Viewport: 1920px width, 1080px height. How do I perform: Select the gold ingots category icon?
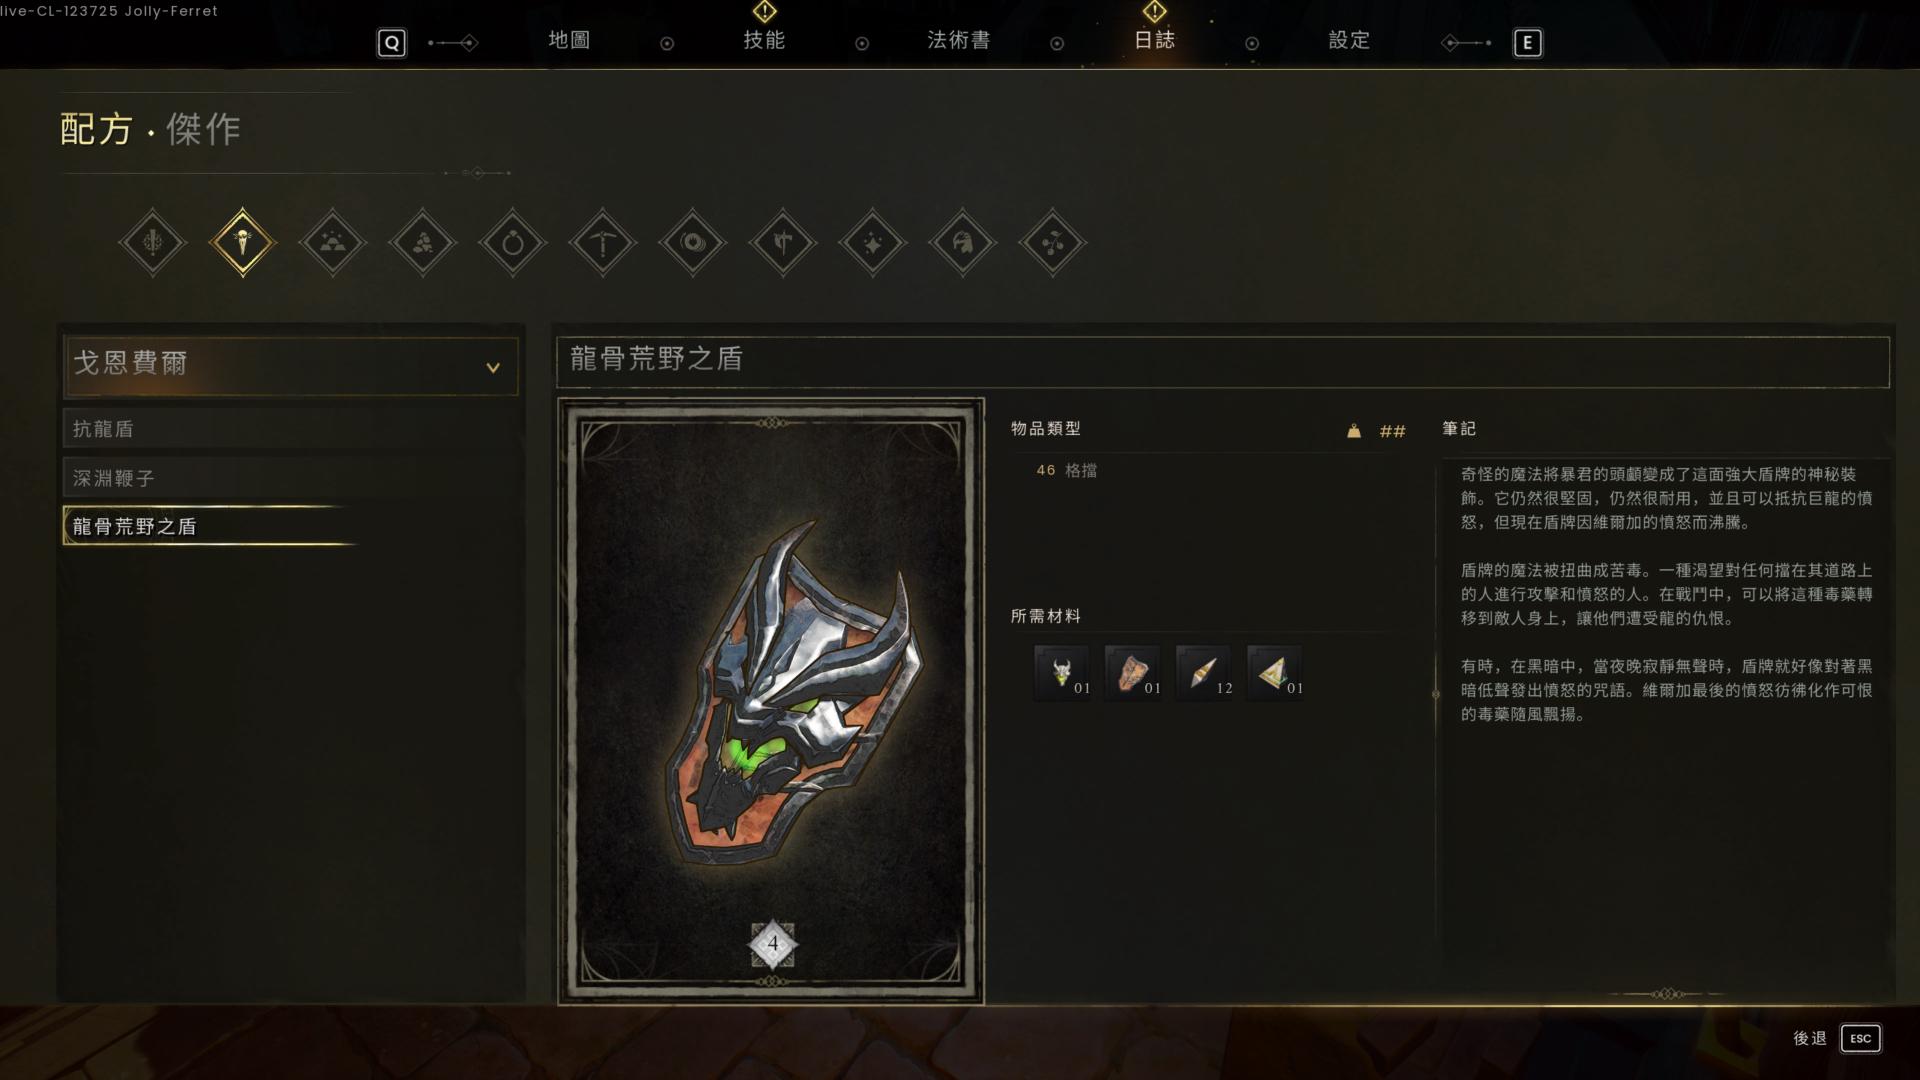[x=332, y=242]
